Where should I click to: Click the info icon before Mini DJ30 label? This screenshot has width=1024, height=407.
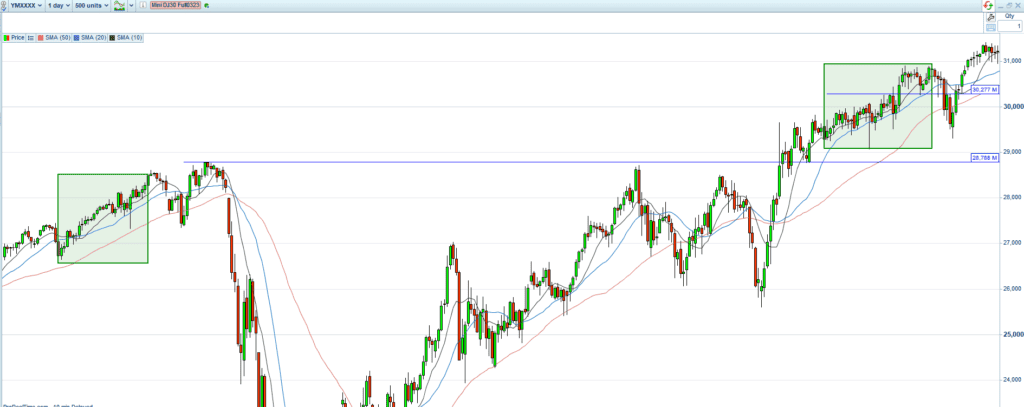tap(143, 6)
